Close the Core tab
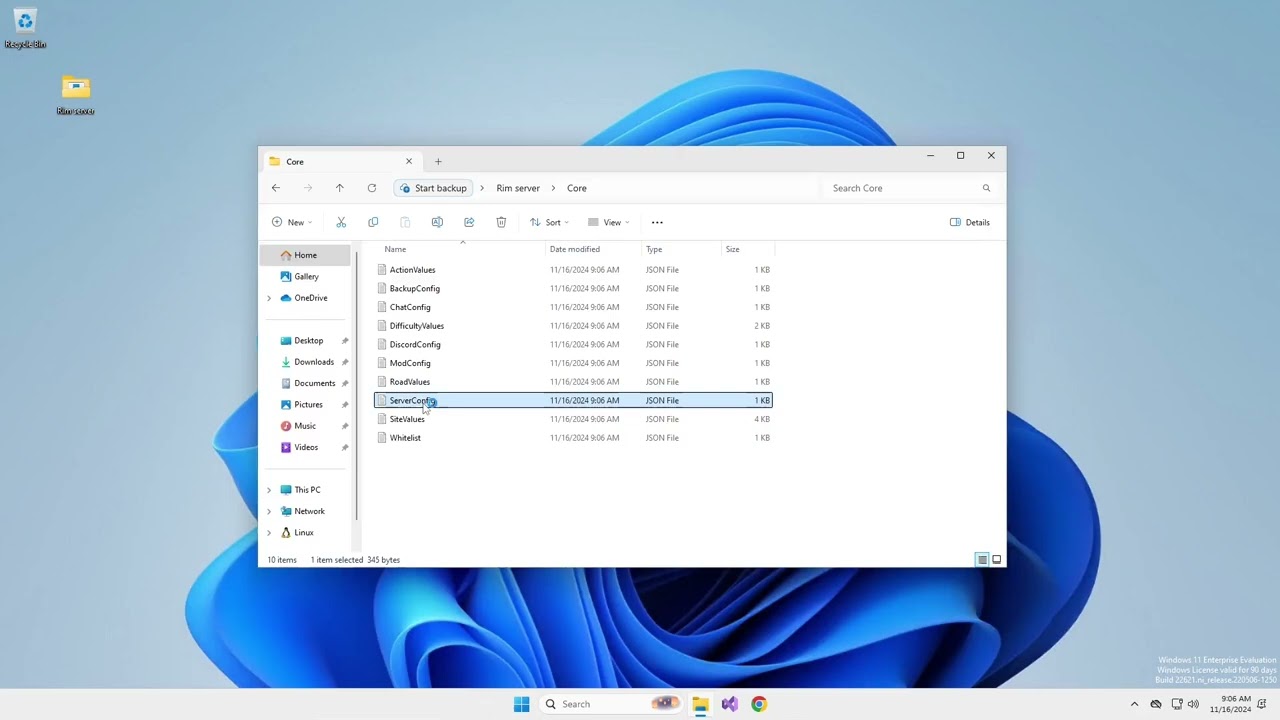This screenshot has width=1280, height=720. click(x=408, y=161)
